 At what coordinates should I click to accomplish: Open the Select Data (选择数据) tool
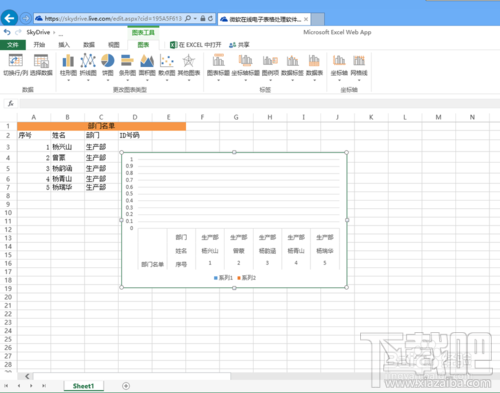pos(41,61)
